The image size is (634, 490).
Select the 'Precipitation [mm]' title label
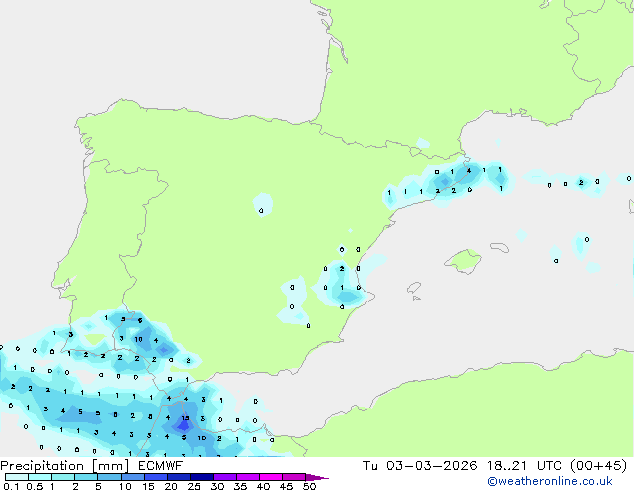(65, 466)
